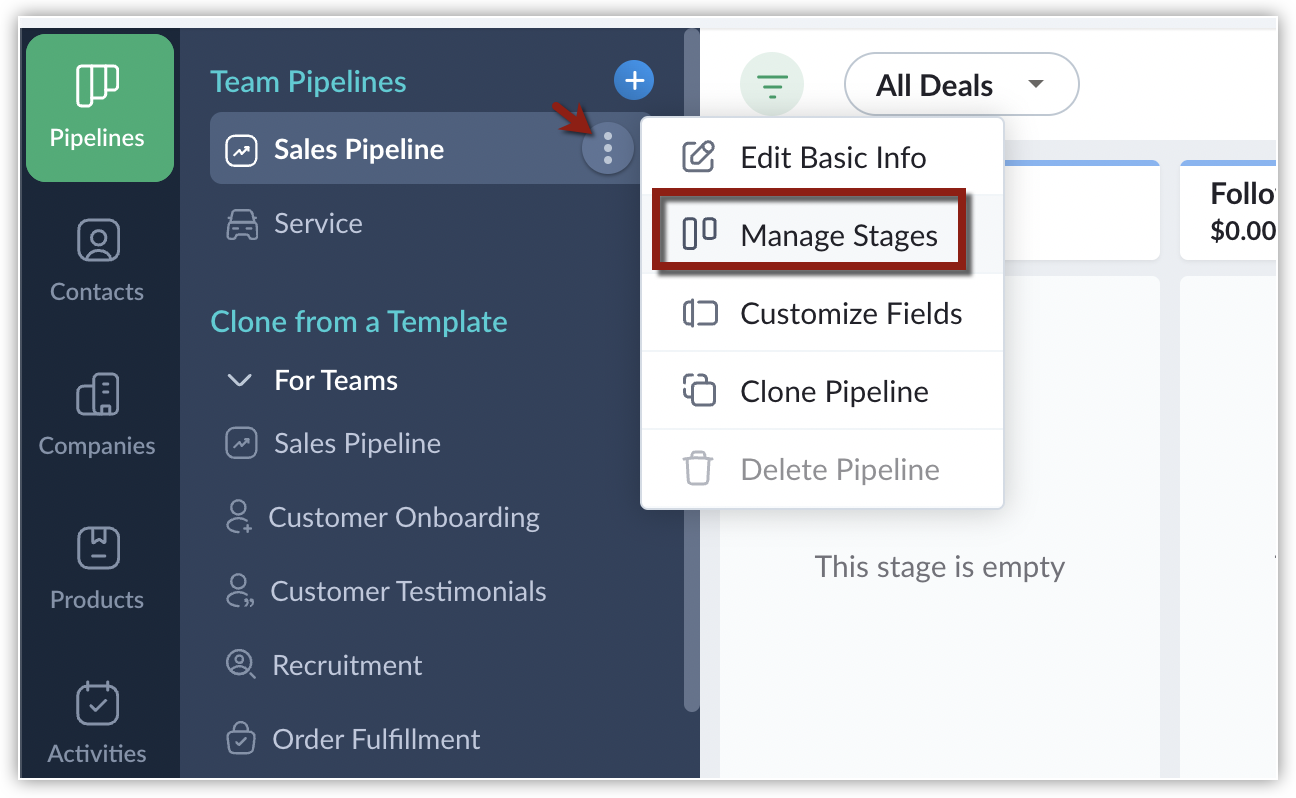Click the green filter icon
Viewport: 1296px width, 798px height.
pos(772,85)
